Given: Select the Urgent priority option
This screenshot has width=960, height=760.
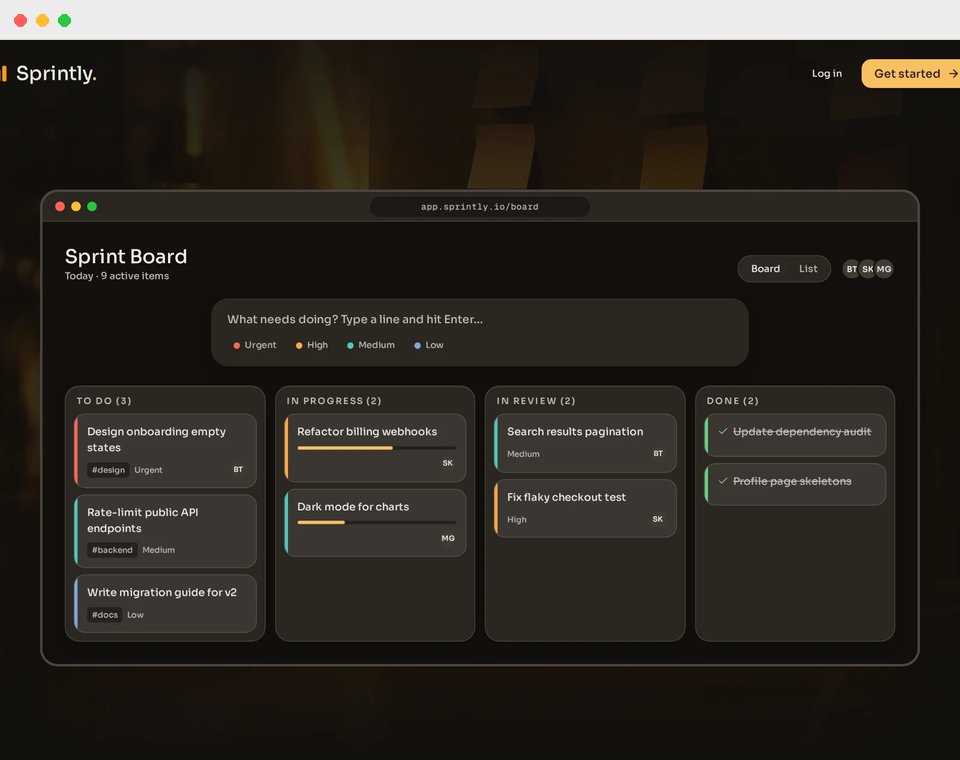Looking at the screenshot, I should 255,345.
